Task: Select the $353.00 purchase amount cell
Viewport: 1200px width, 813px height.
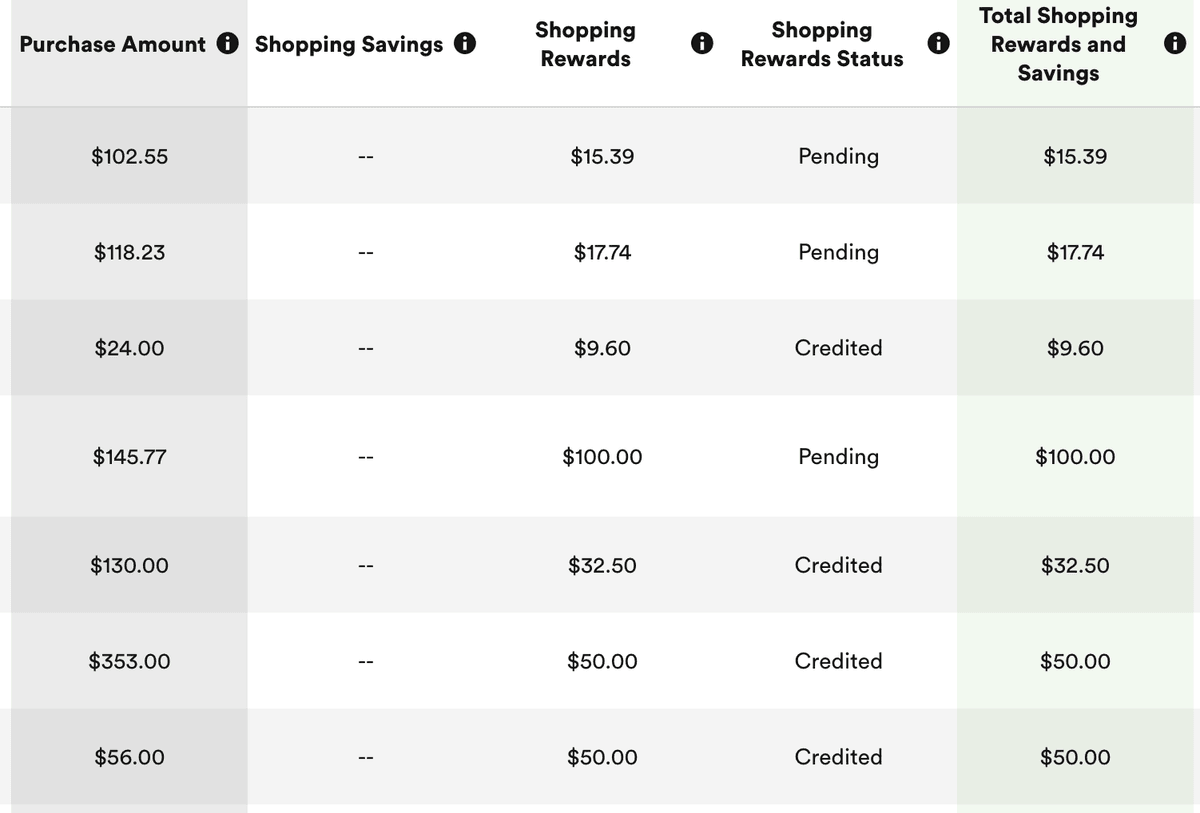Action: click(129, 661)
